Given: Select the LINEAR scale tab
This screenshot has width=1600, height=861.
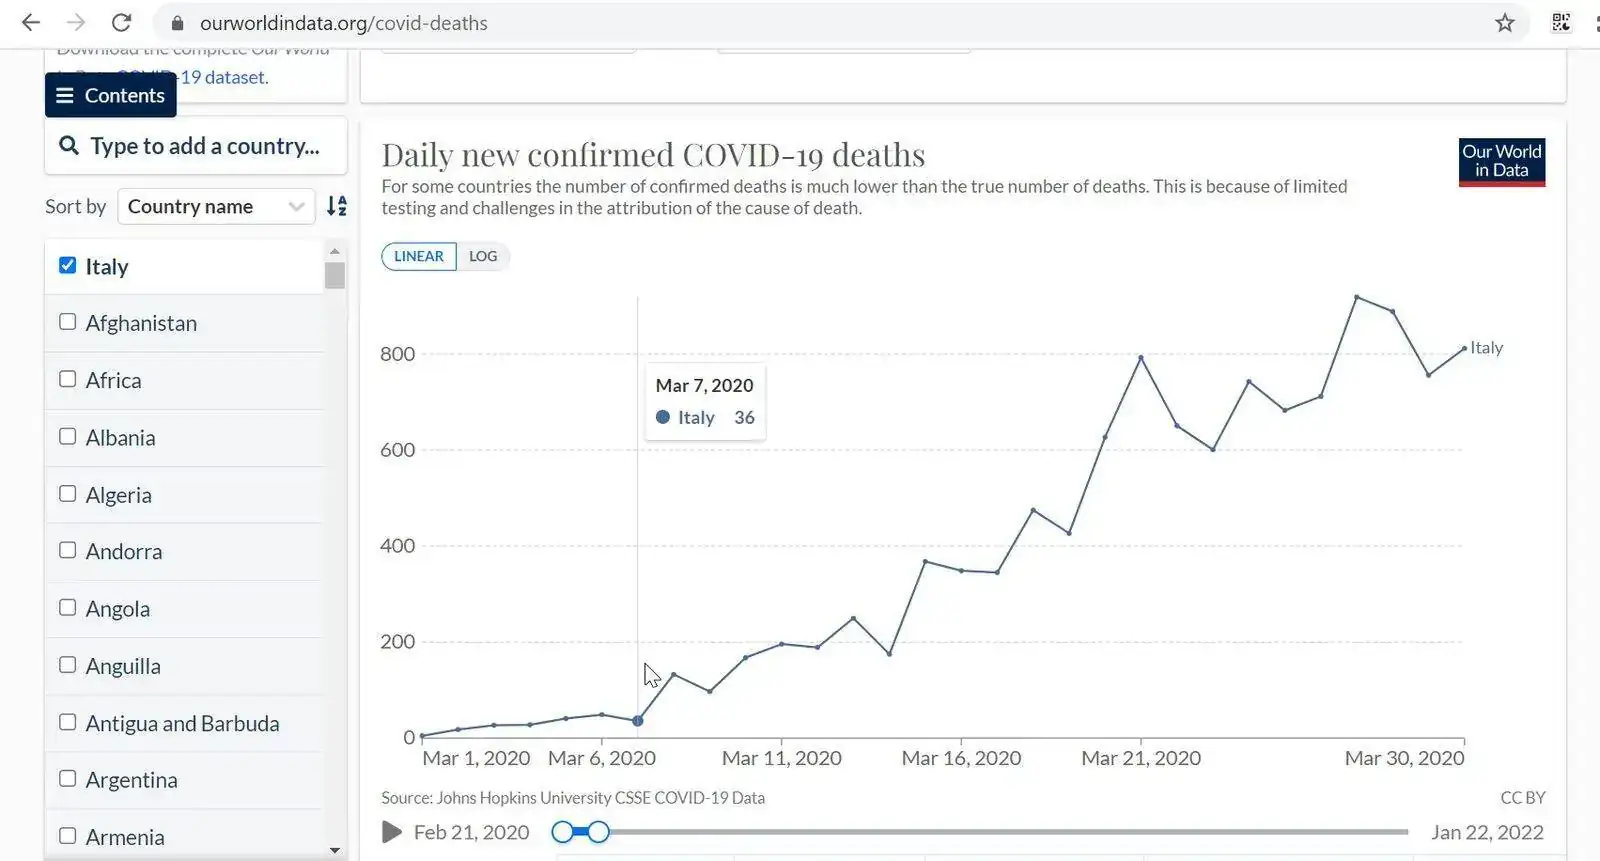Looking at the screenshot, I should pos(418,256).
